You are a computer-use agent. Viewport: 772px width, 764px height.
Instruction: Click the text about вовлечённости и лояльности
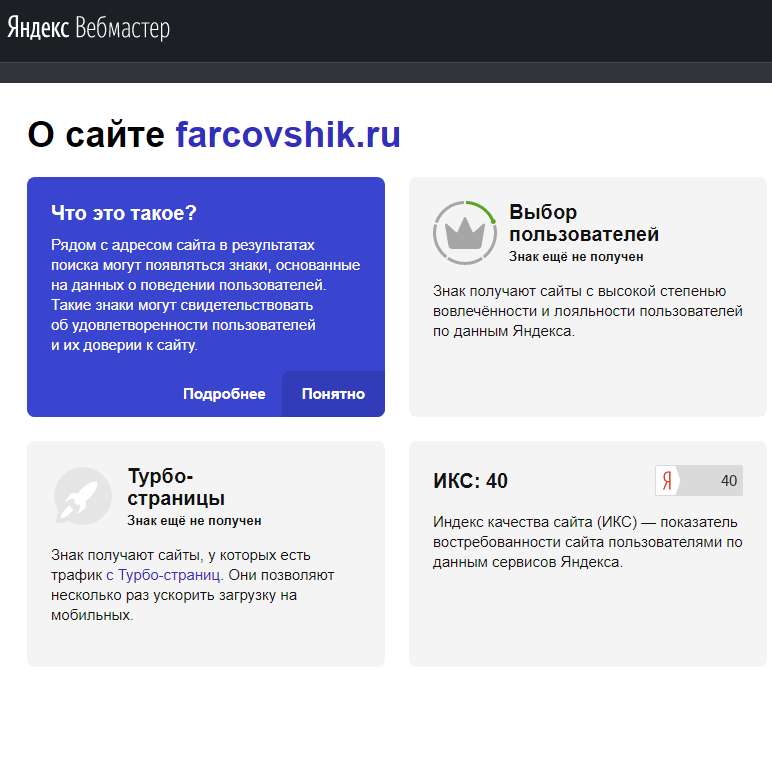point(587,311)
